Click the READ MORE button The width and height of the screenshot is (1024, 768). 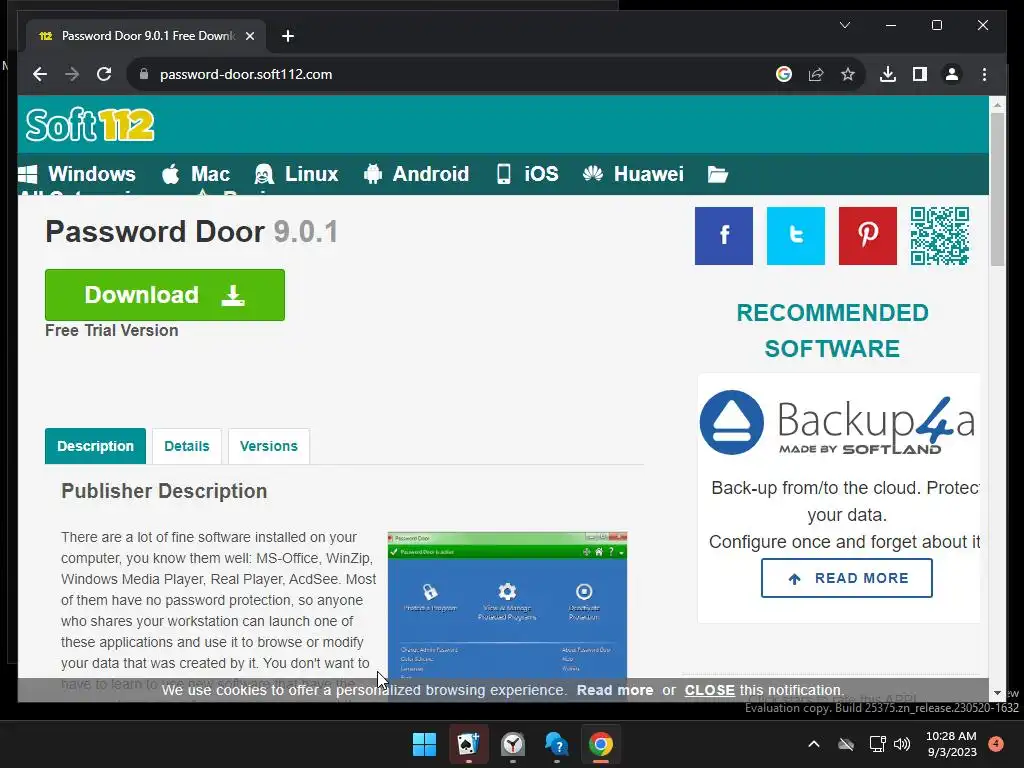846,578
